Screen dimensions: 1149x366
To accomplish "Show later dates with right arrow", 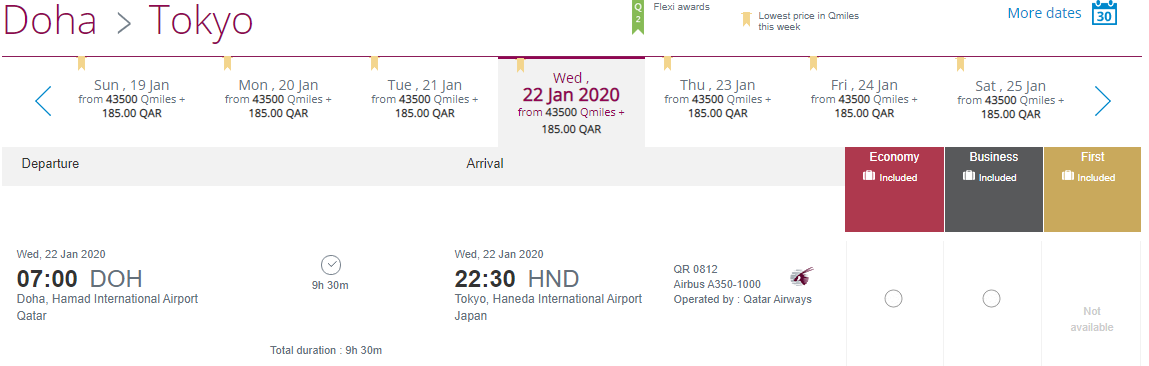I will [1103, 101].
